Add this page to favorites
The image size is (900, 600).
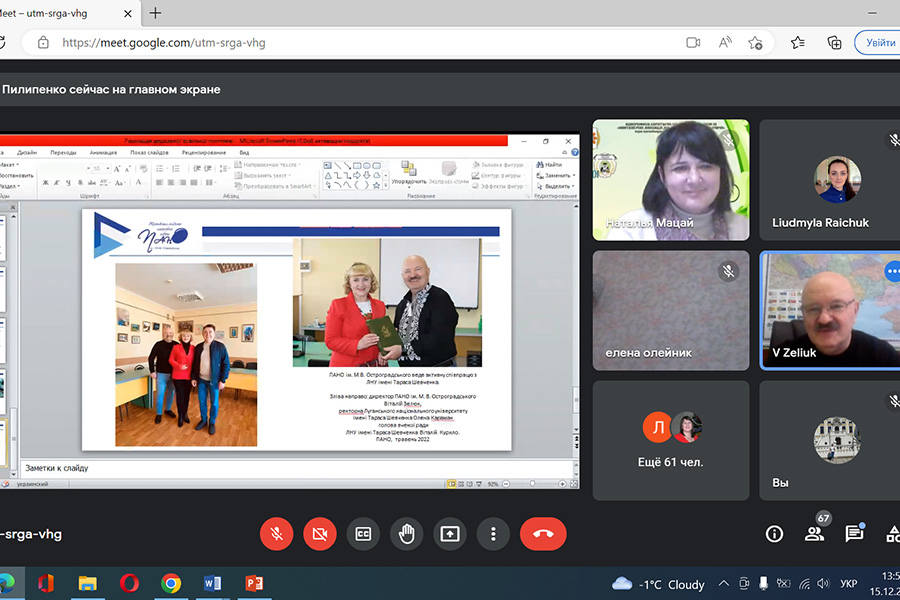click(756, 43)
